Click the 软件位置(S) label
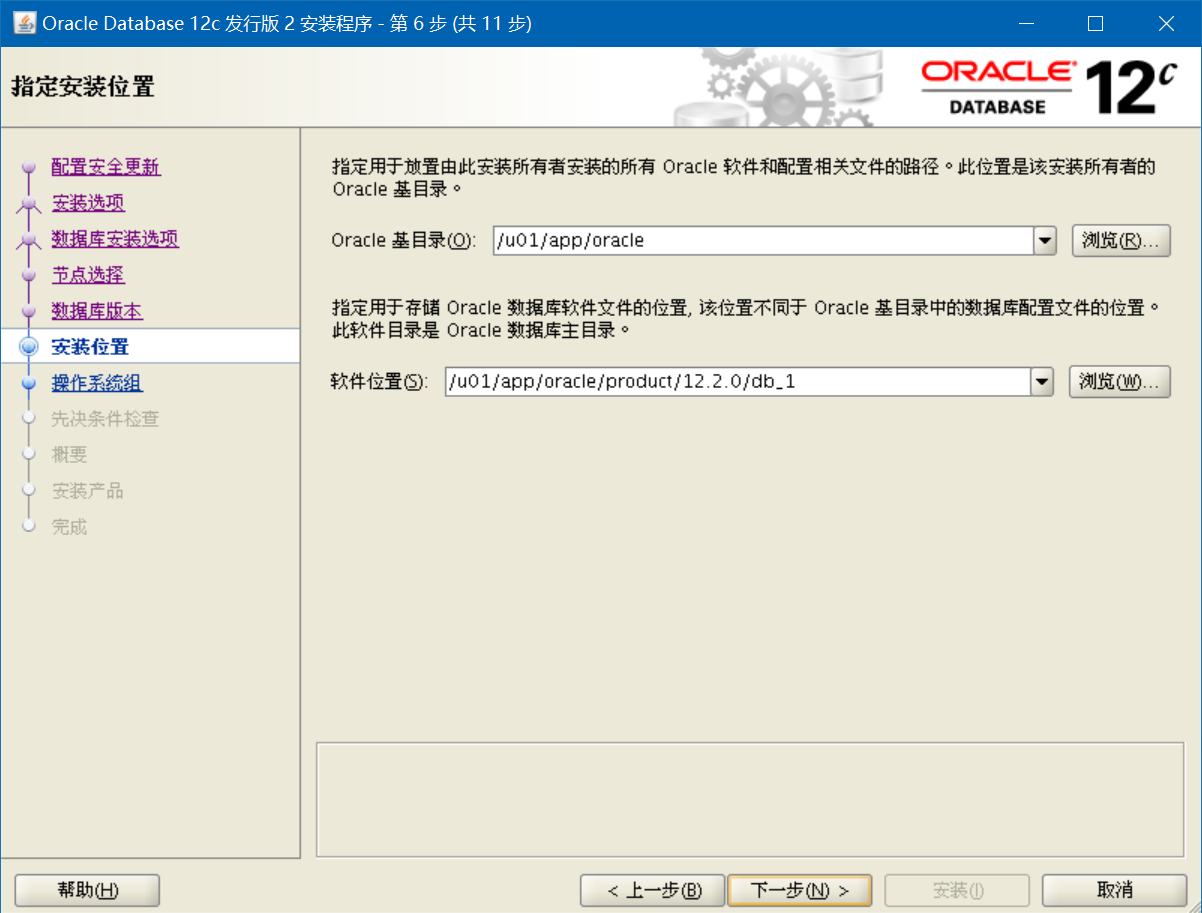The image size is (1202, 913). click(x=380, y=382)
